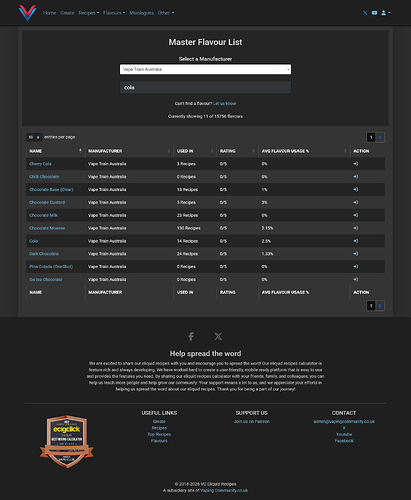The width and height of the screenshot is (411, 500).
Task: Click the flavour search field containing cola
Action: pyautogui.click(x=205, y=87)
